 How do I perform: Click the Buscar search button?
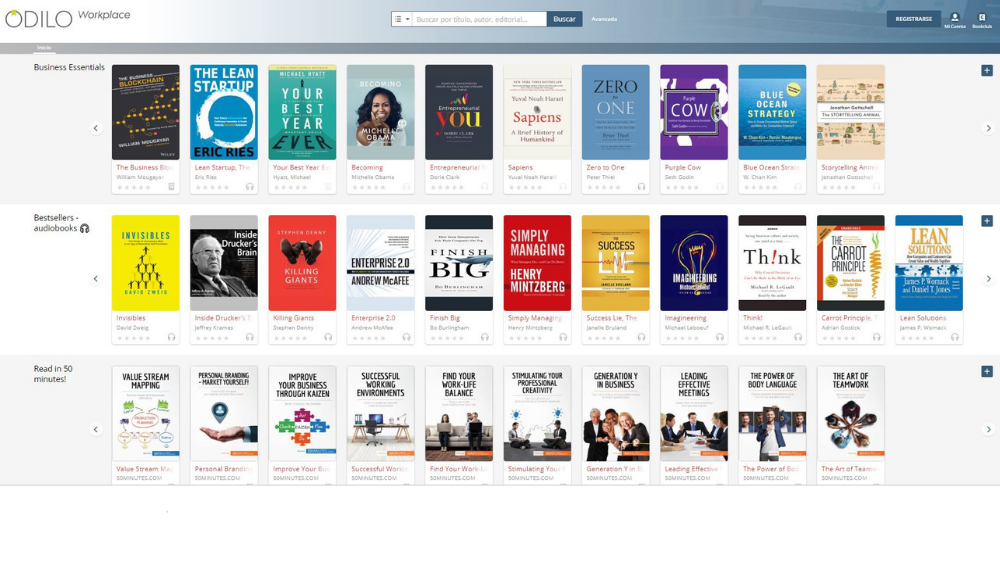click(x=564, y=19)
